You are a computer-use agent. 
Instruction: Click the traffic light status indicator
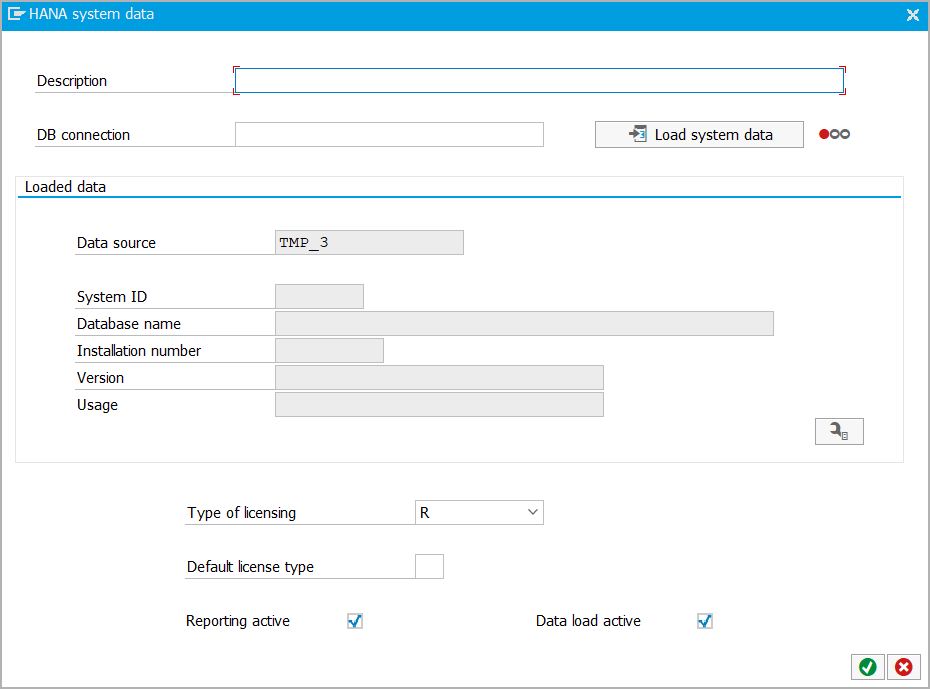pyautogui.click(x=835, y=134)
